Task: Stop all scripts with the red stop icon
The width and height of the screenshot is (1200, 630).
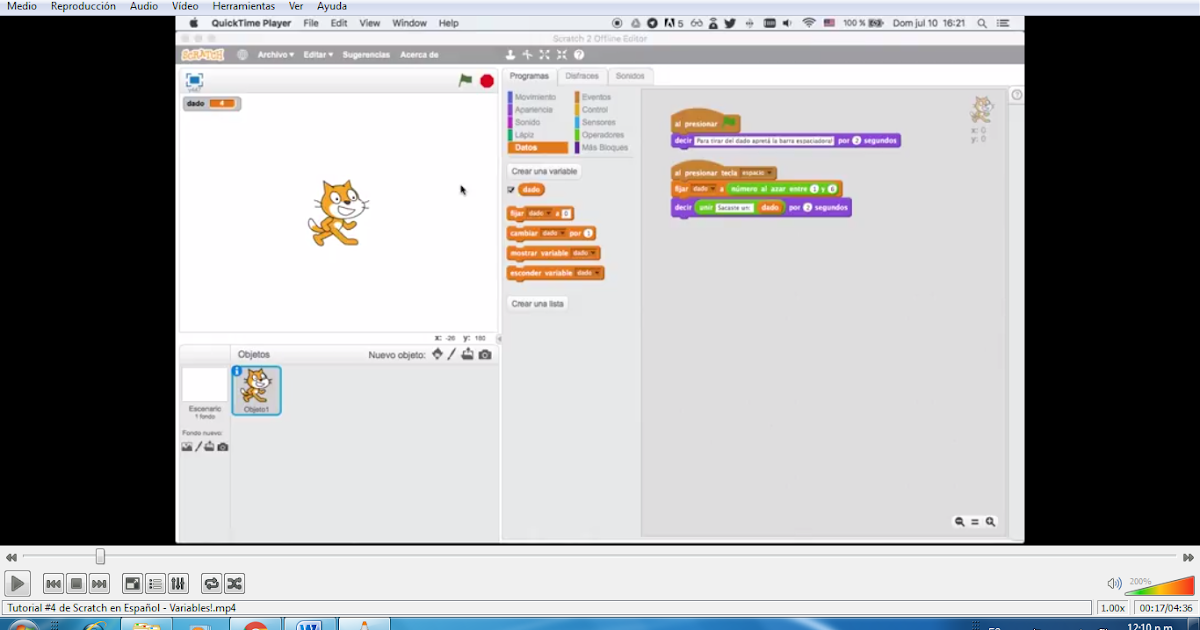Action: 485,80
